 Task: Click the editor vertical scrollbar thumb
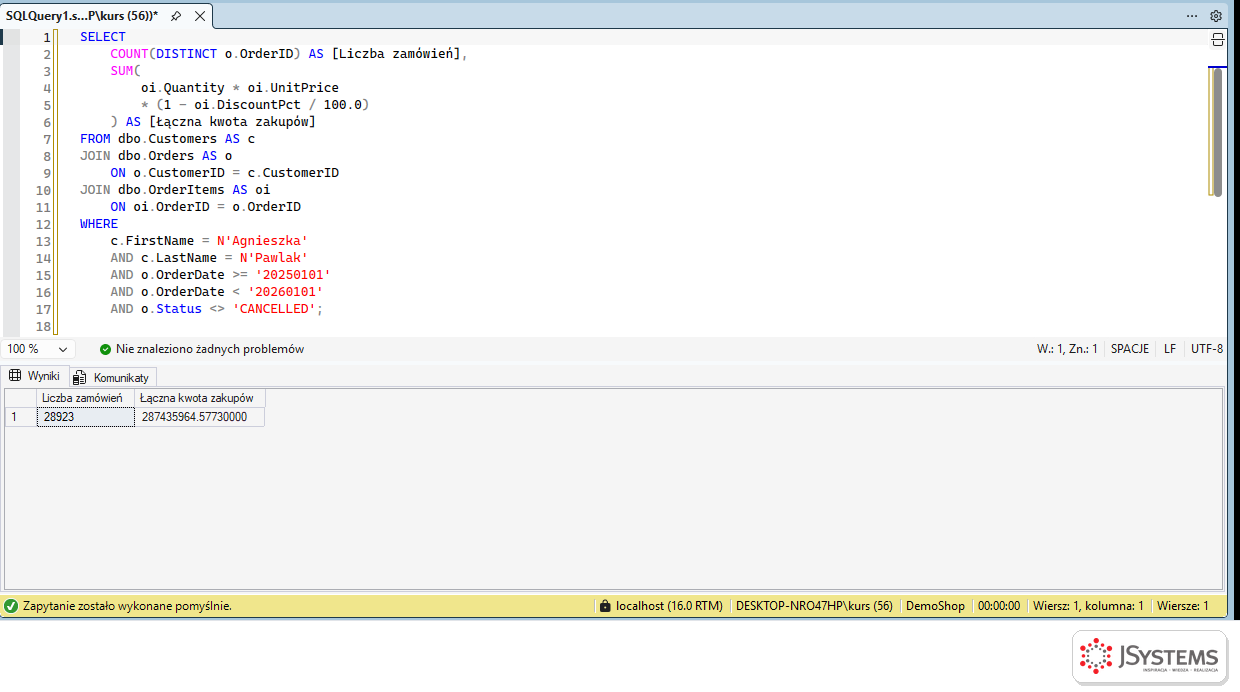pos(1217,131)
